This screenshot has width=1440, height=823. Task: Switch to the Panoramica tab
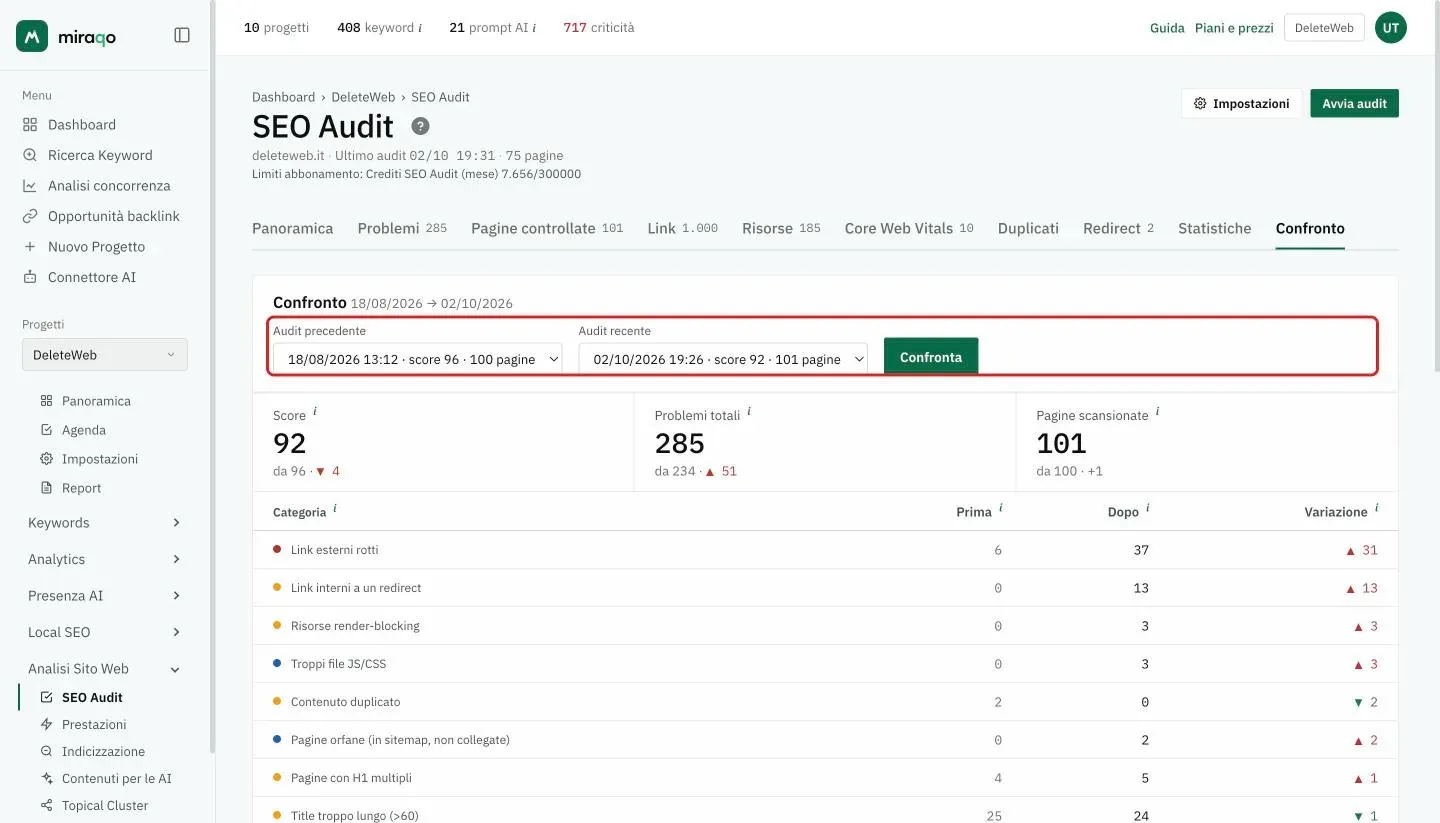[292, 228]
